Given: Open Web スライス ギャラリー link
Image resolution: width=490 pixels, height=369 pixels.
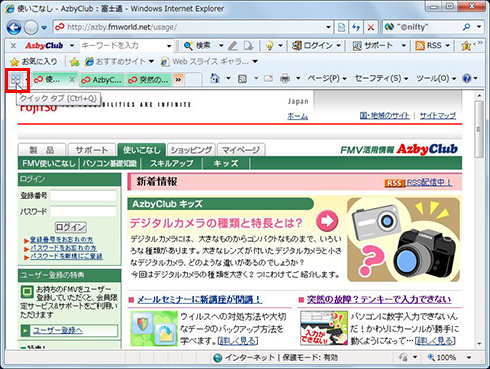Looking at the screenshot, I should pyautogui.click(x=209, y=62).
